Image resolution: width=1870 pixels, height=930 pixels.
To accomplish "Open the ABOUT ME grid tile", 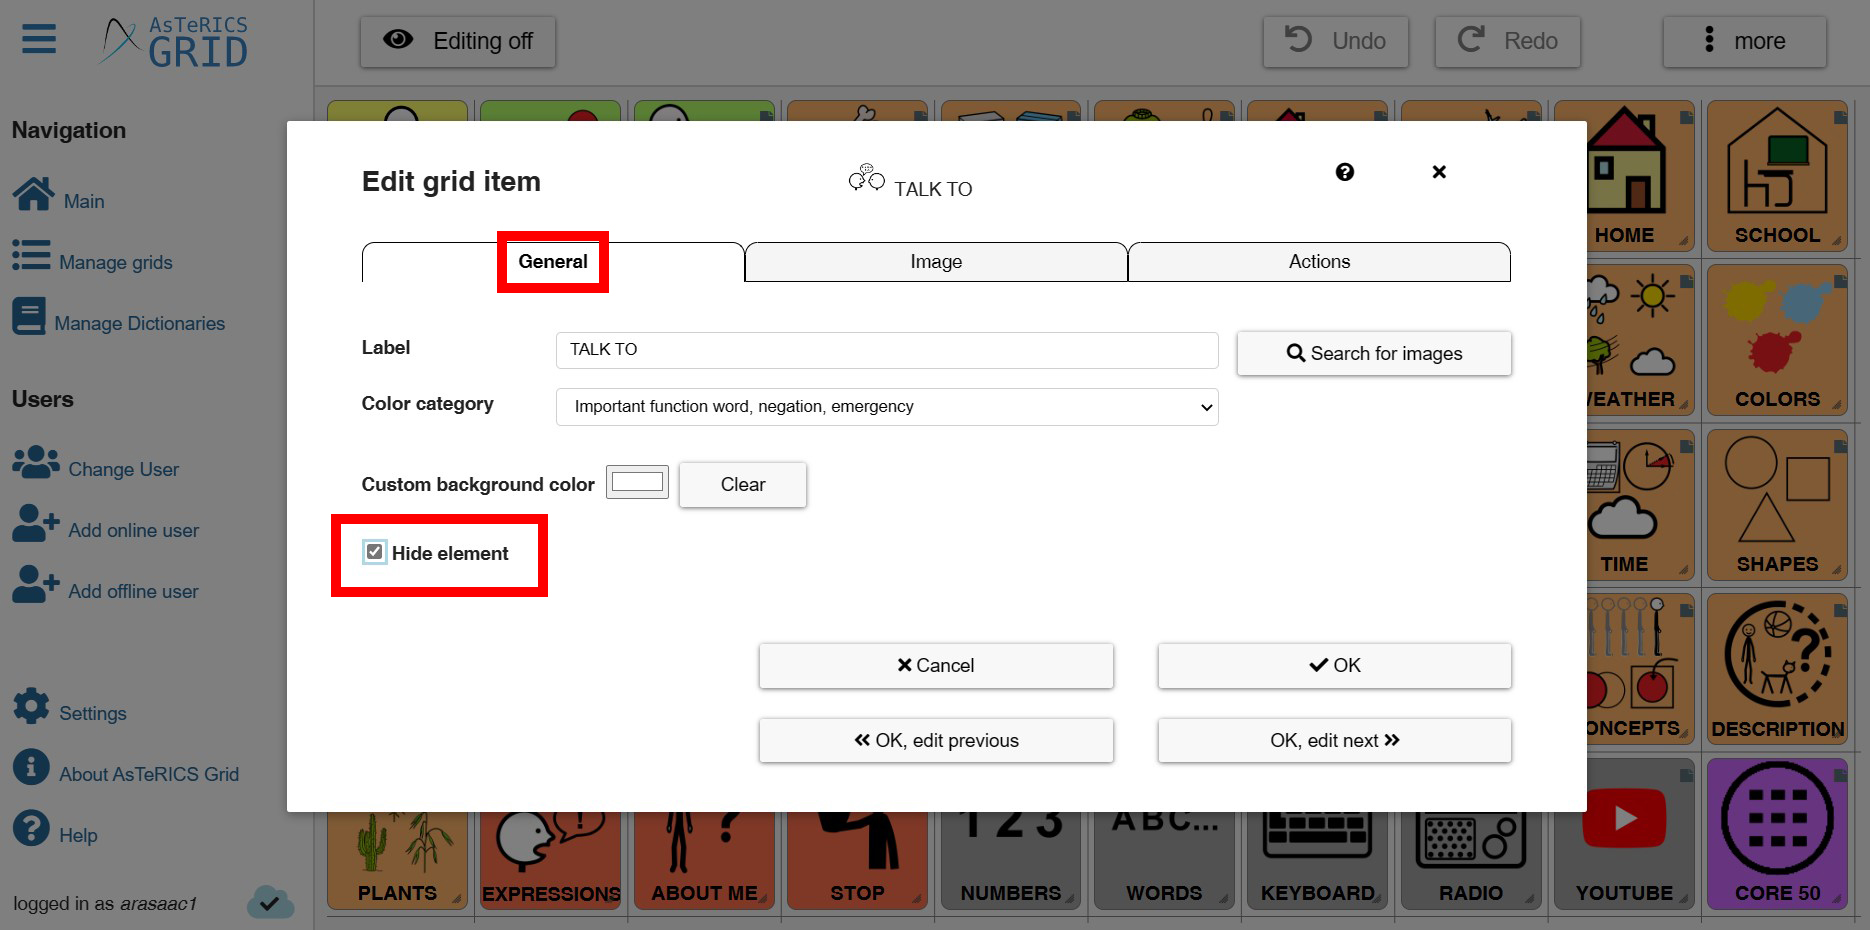I will pos(704,860).
